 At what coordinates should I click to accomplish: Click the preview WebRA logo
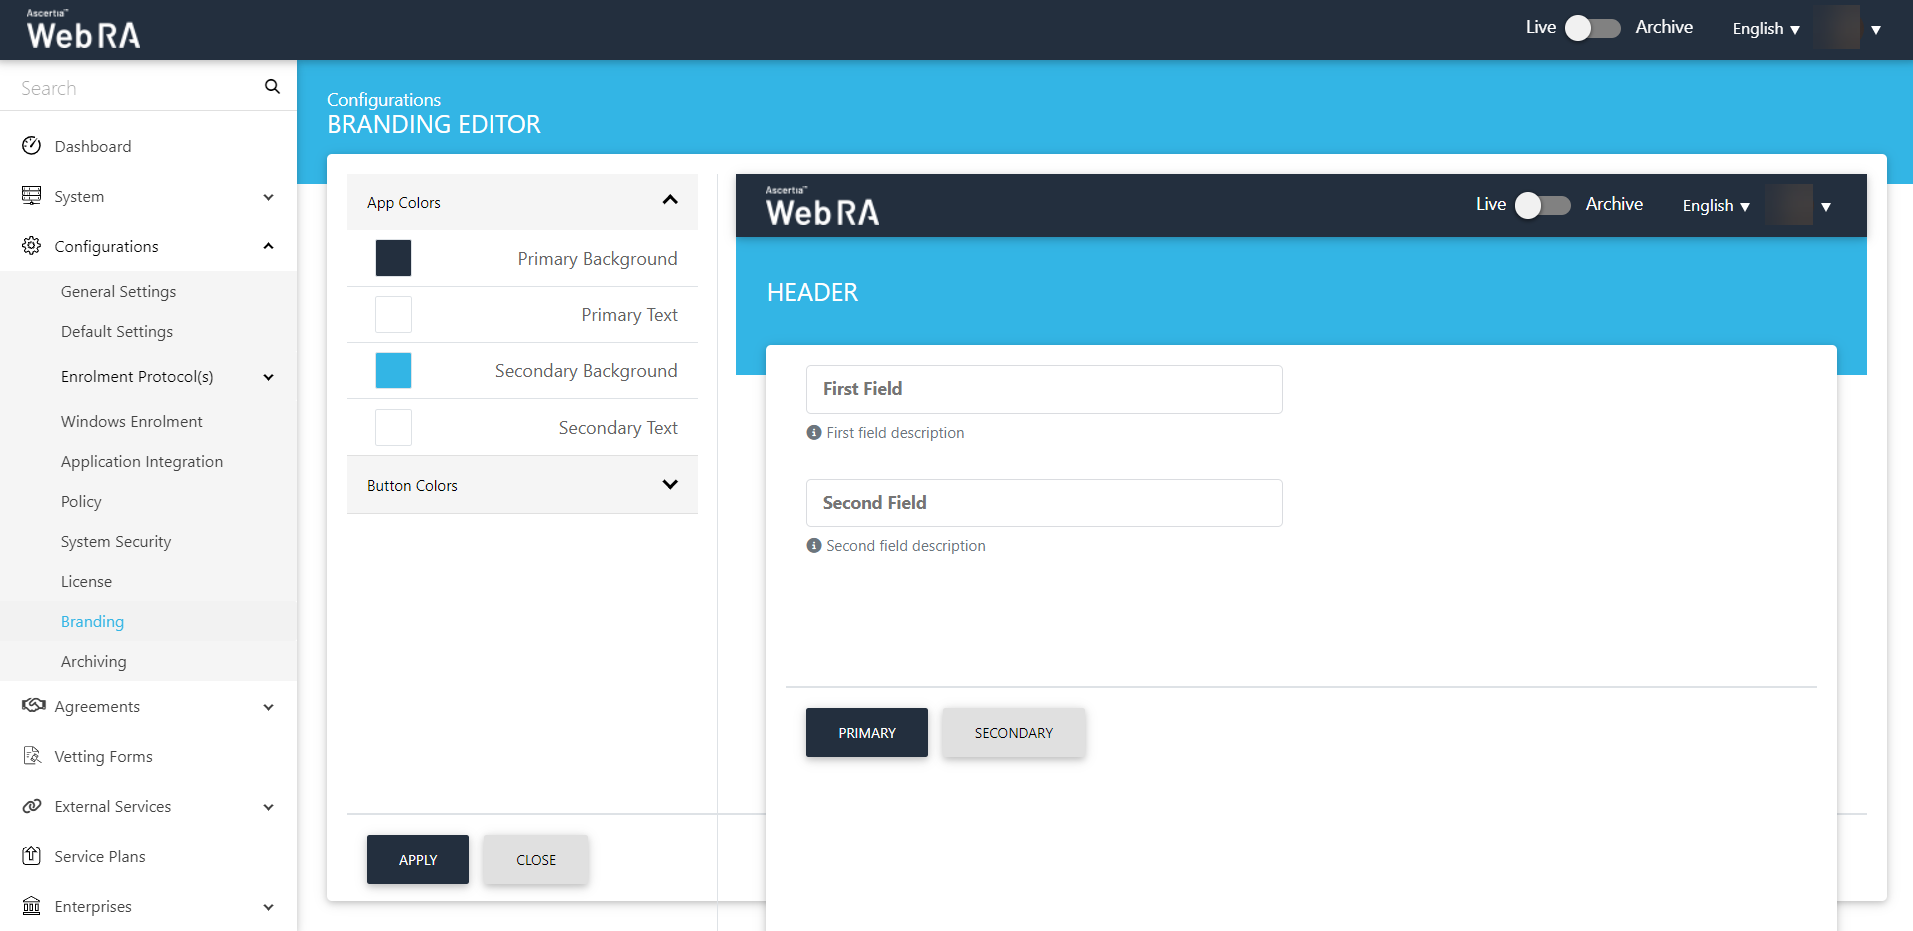[822, 206]
